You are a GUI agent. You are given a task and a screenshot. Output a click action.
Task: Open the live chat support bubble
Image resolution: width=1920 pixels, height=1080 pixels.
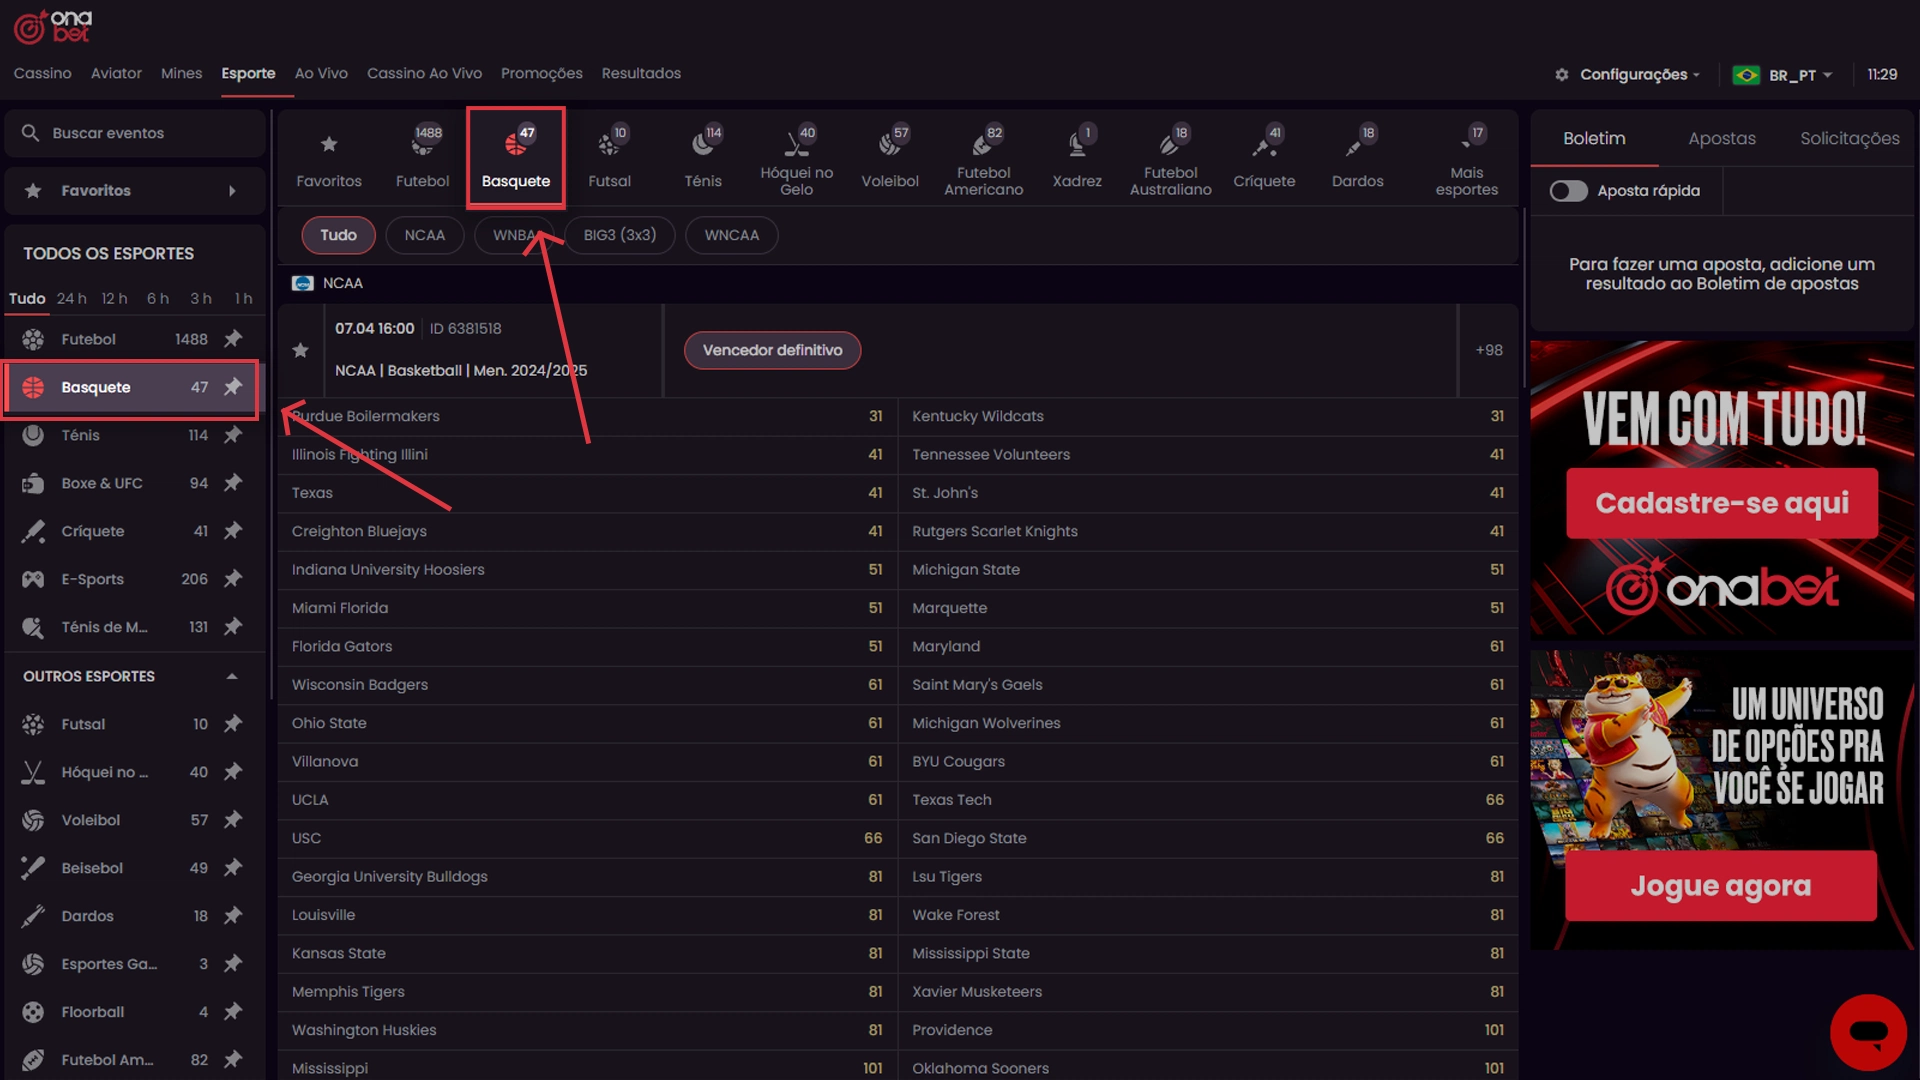point(1868,1032)
